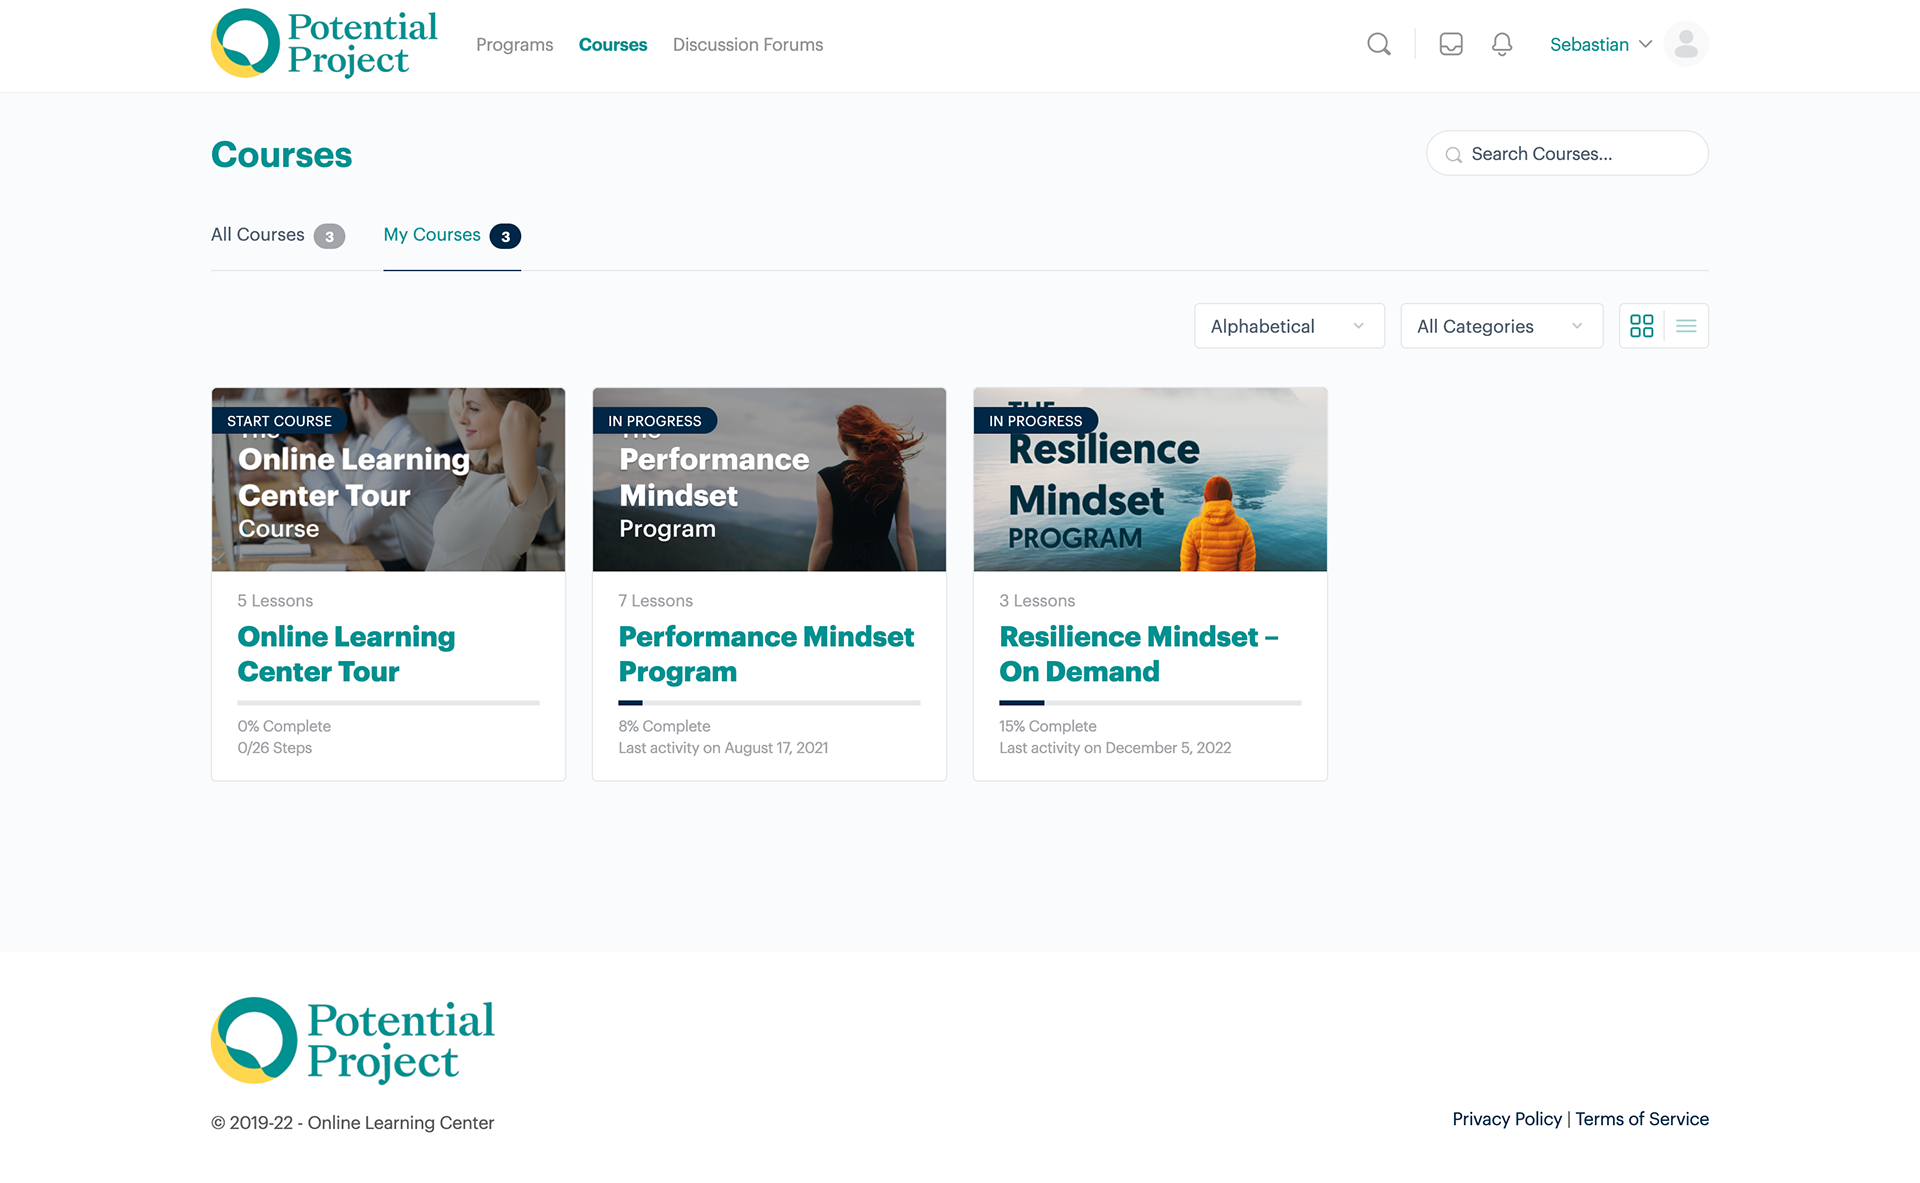
Task: Click the header search magnifier icon
Action: coord(1378,44)
